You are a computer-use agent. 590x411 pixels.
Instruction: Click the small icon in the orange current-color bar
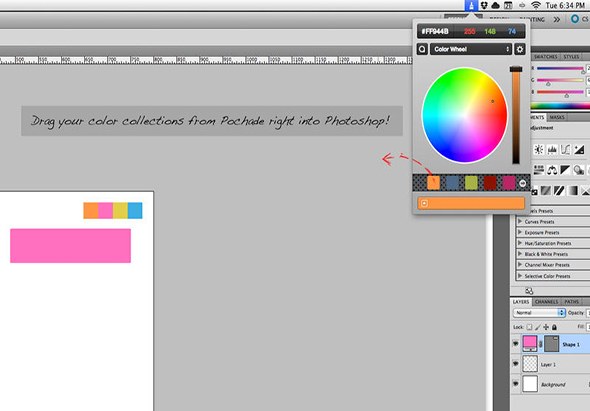point(424,203)
